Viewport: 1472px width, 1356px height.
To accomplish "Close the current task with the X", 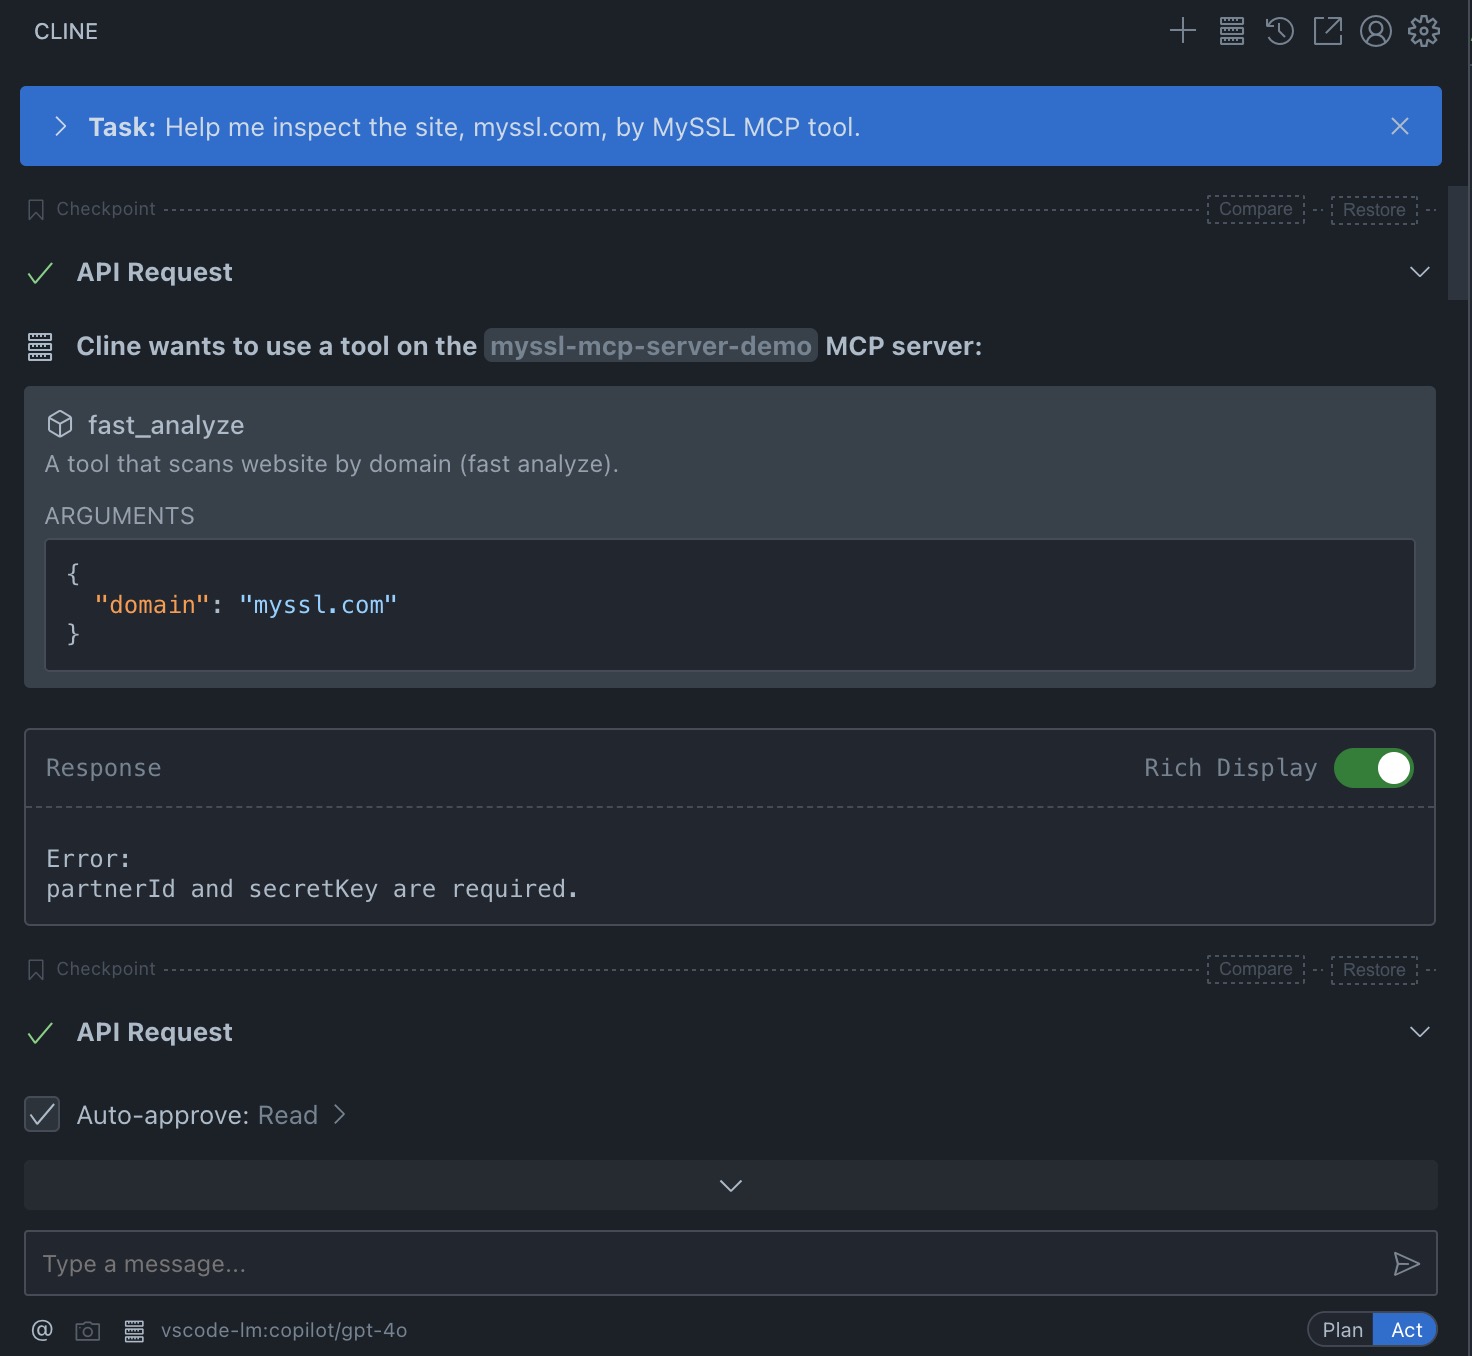I will coord(1400,126).
